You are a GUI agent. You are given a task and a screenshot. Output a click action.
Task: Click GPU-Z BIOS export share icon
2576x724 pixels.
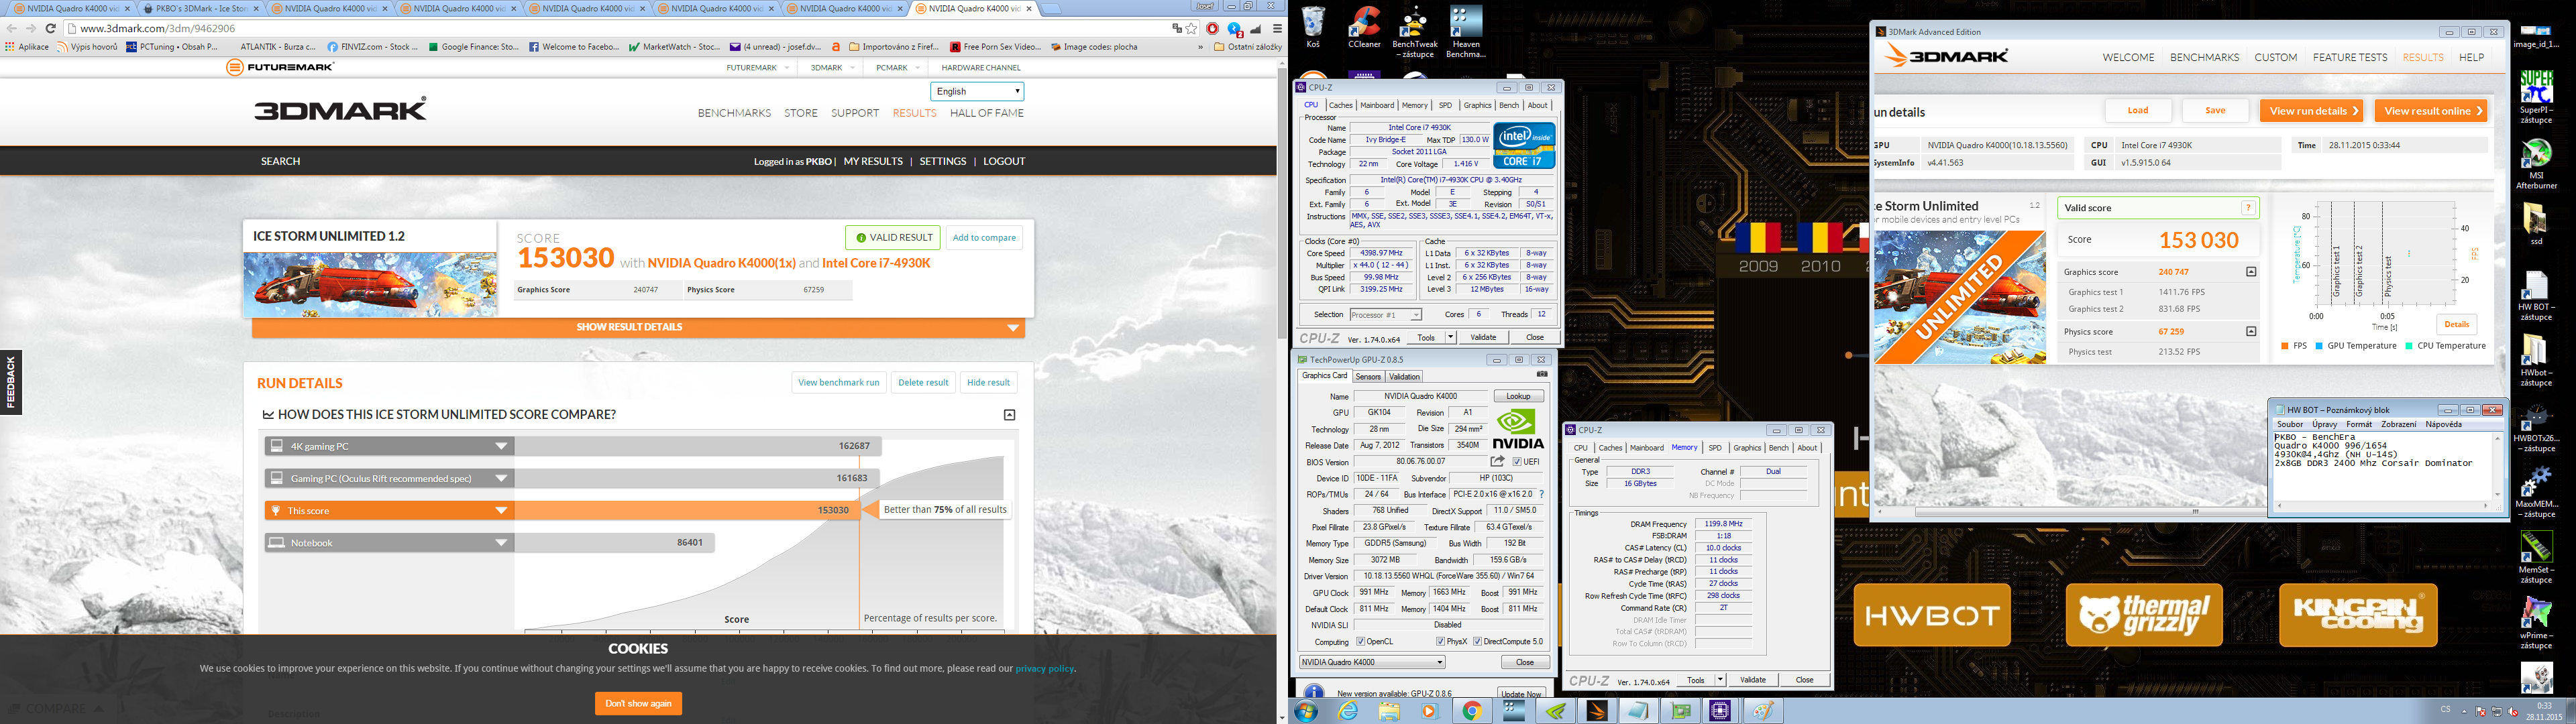(1497, 461)
